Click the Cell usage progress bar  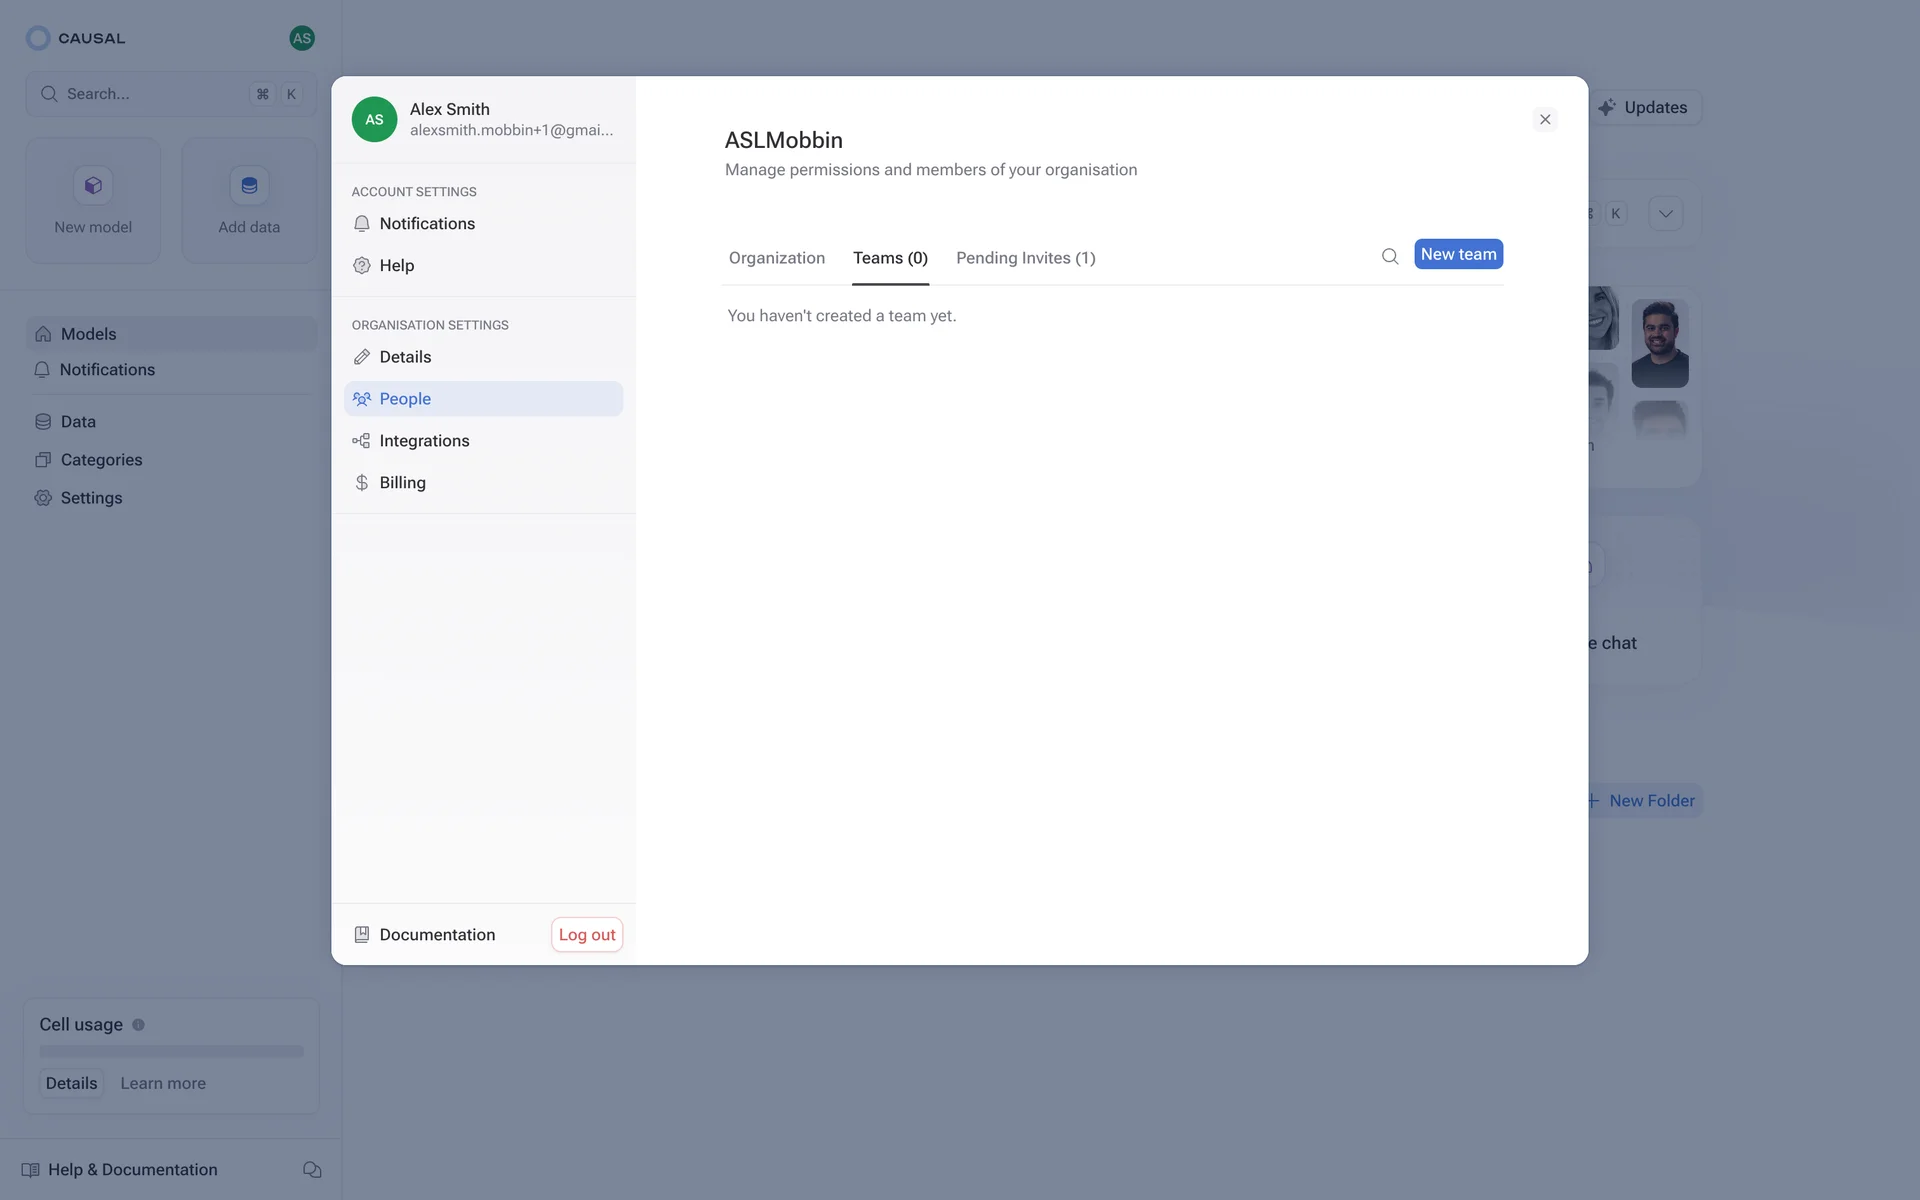click(171, 1051)
